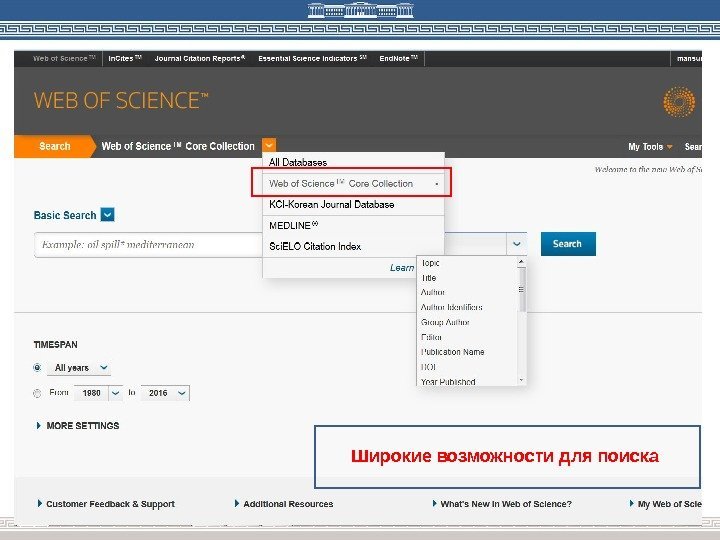
Task: Choose Editor in the field list
Action: point(467,337)
